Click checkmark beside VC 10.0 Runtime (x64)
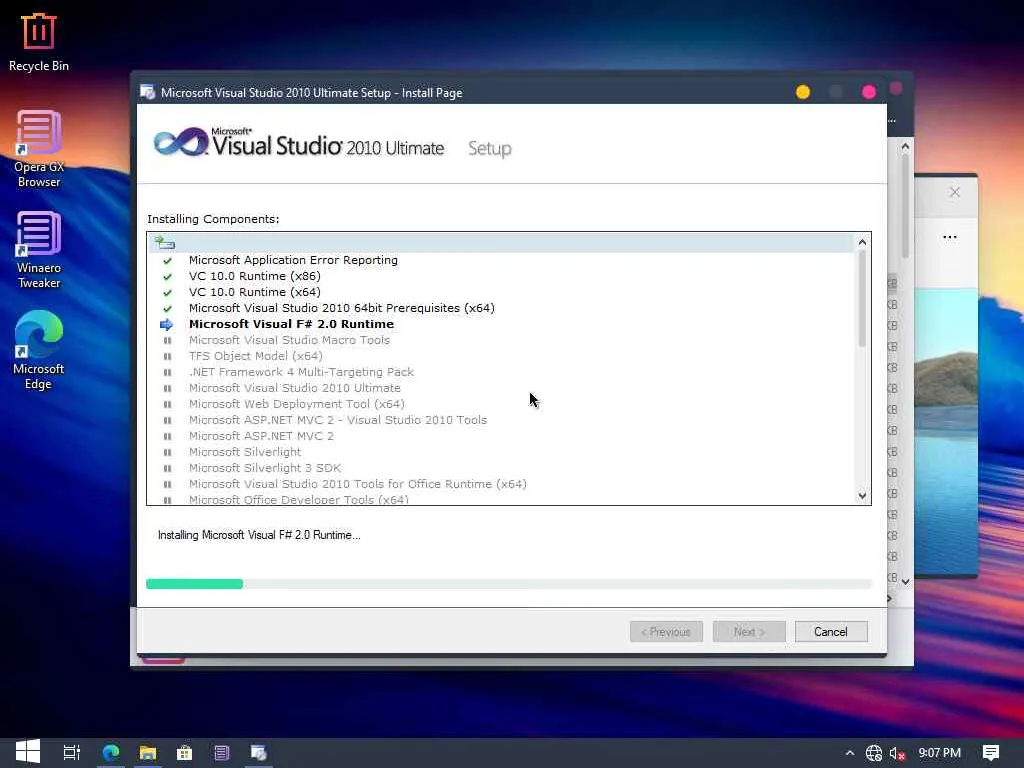 click(167, 293)
